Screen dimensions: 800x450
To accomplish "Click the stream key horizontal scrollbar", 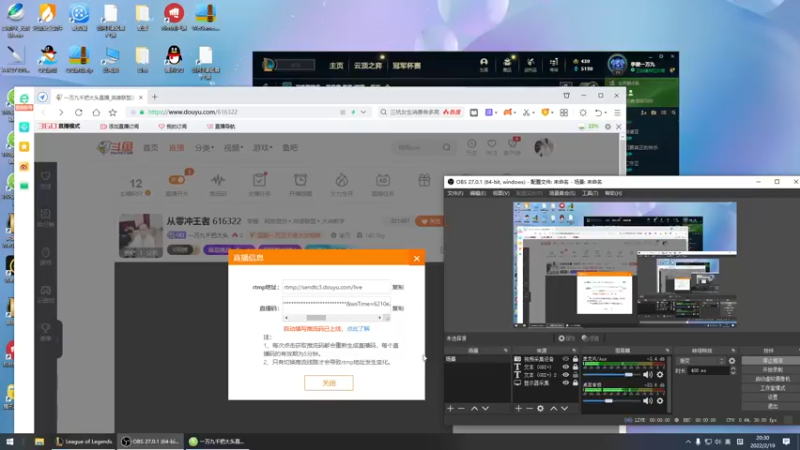I will tap(332, 318).
